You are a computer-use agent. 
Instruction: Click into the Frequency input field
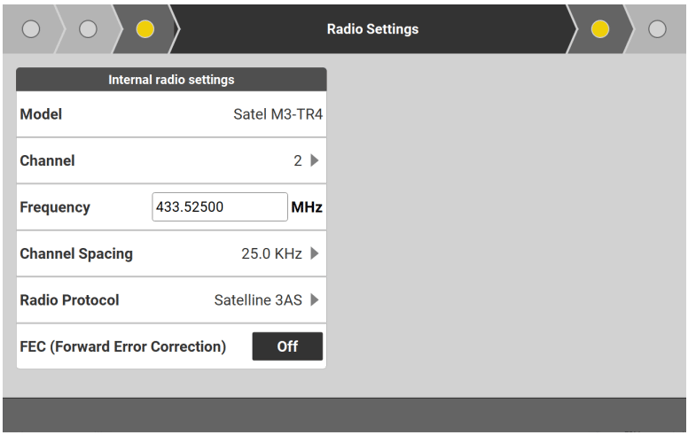pyautogui.click(x=219, y=208)
